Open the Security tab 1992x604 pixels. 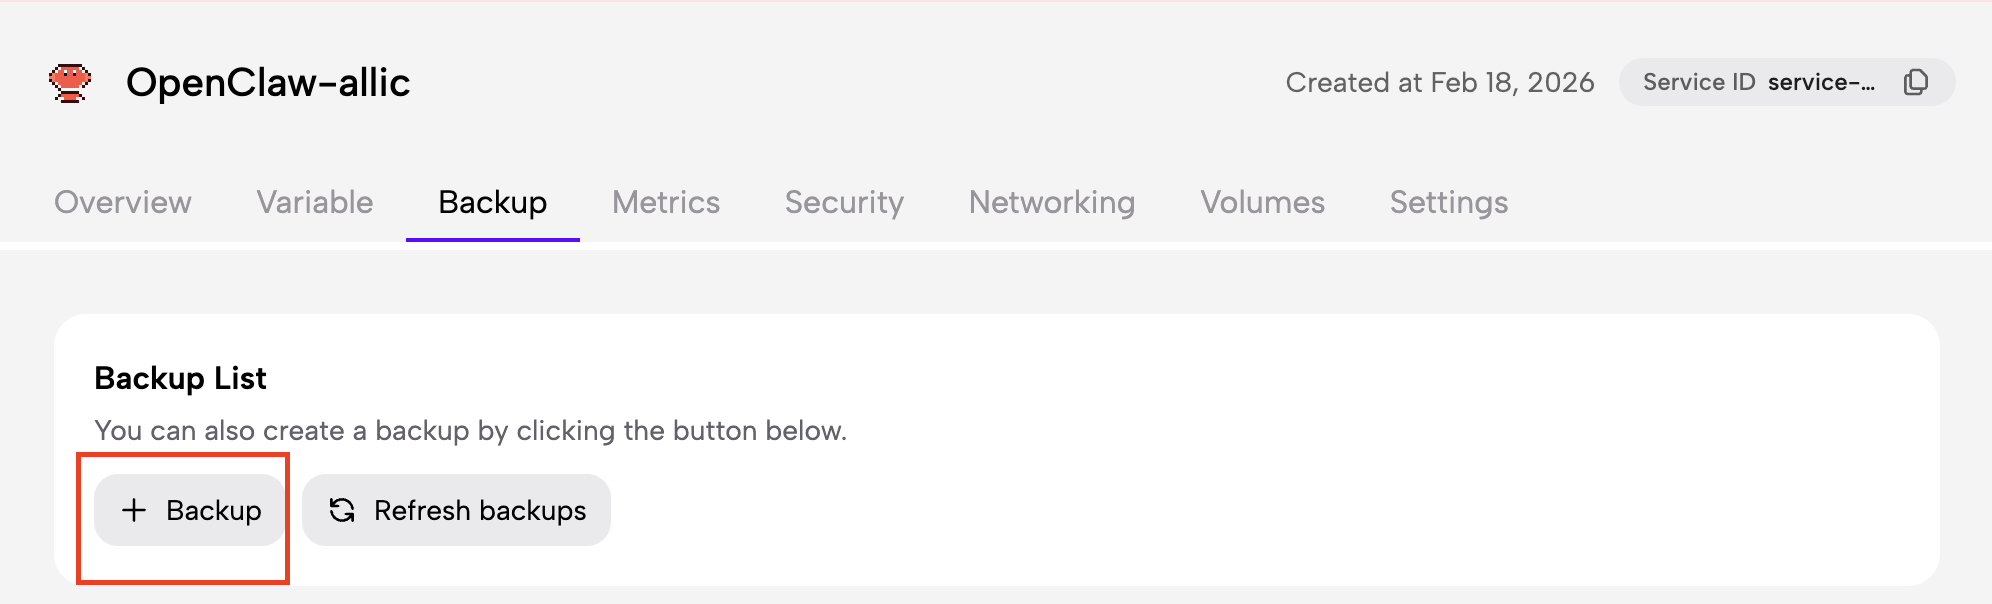pos(844,202)
